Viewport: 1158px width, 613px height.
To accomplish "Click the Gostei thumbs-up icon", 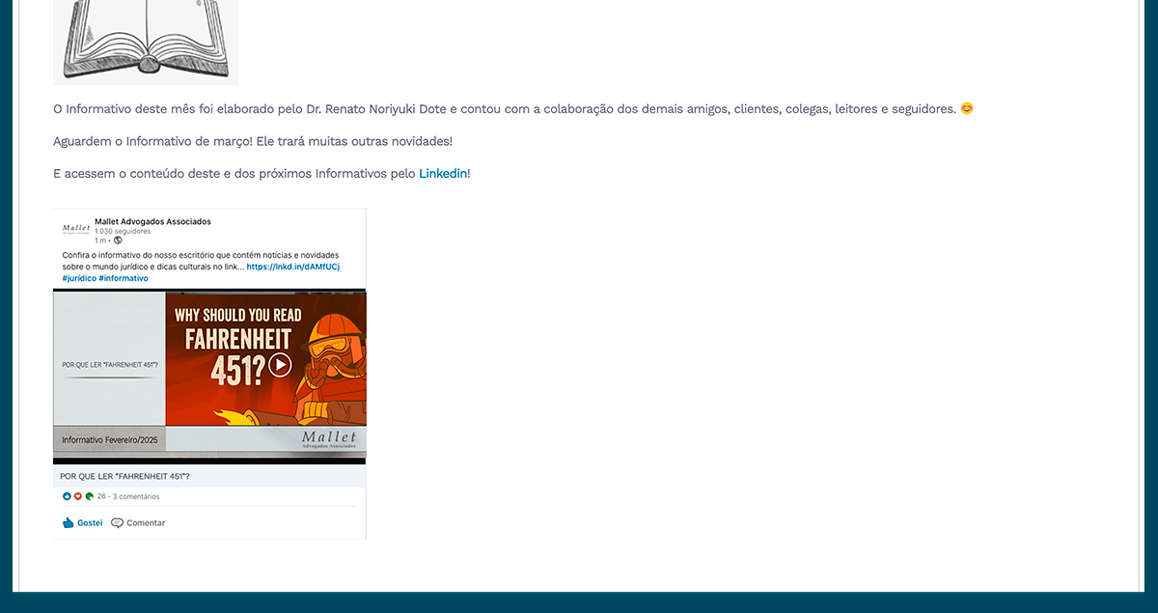I will (x=68, y=523).
